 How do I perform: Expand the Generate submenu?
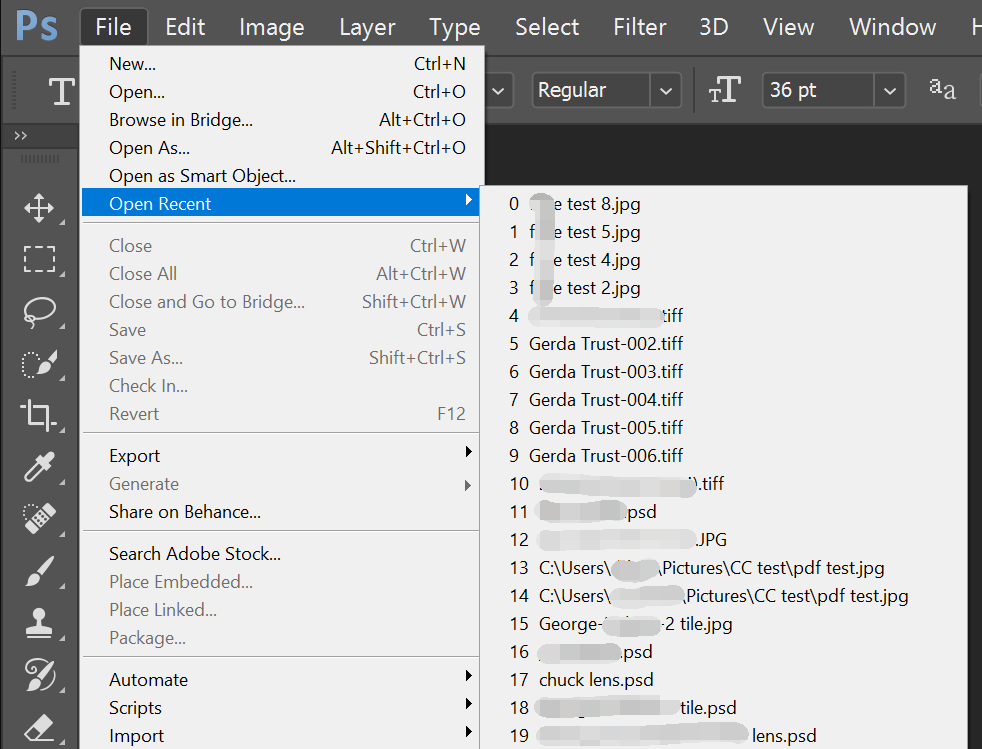(x=281, y=483)
